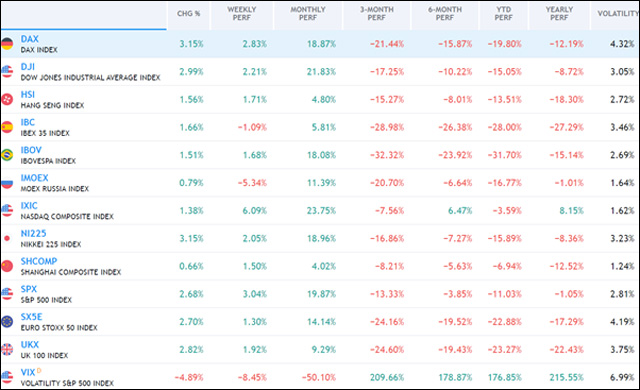Sort by the YTD PERF header
The width and height of the screenshot is (640, 390).
pos(503,13)
